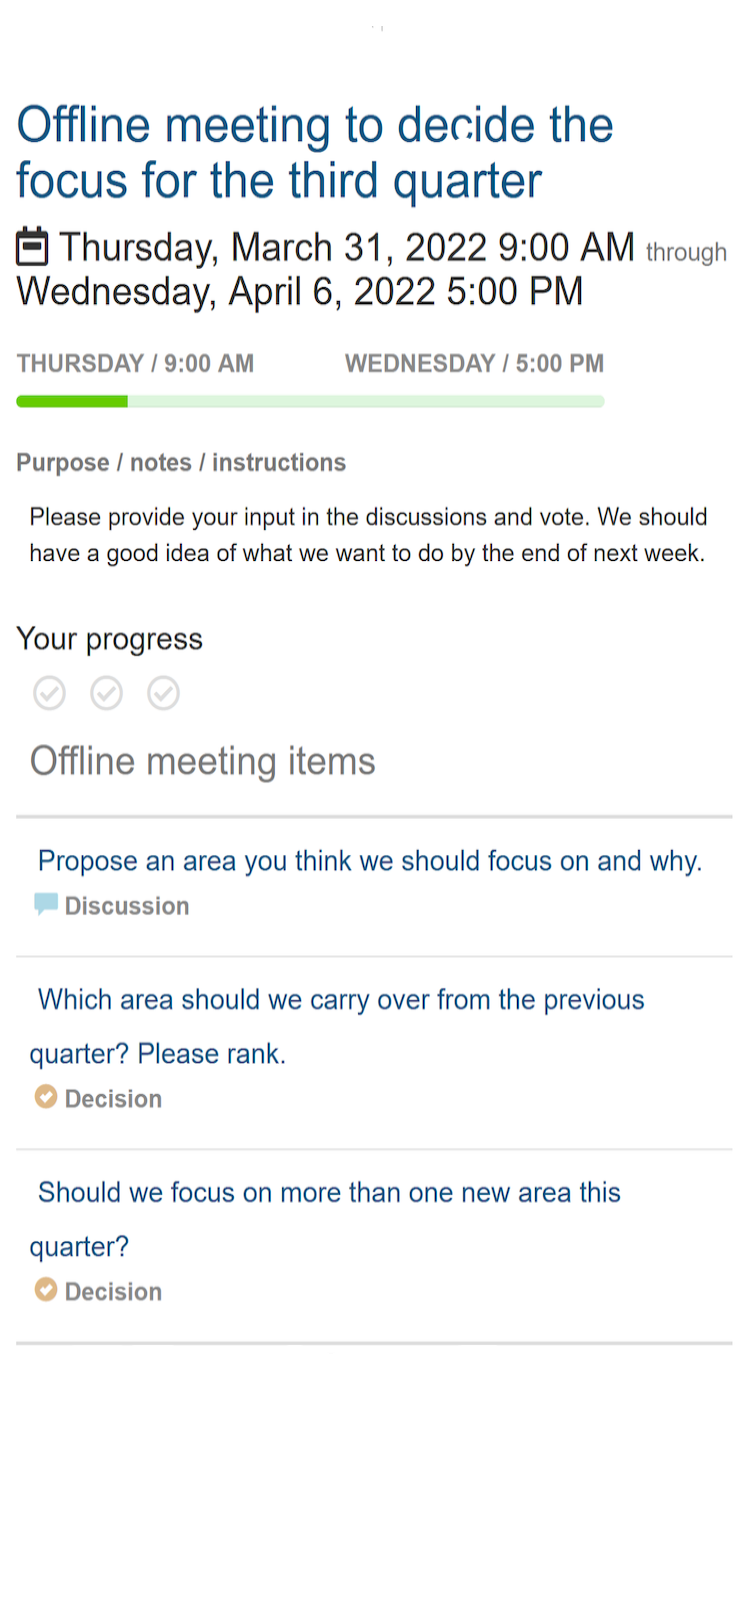Click the unfilled light part of the timeline bar
The width and height of the screenshot is (750, 1624).
pos(365,402)
